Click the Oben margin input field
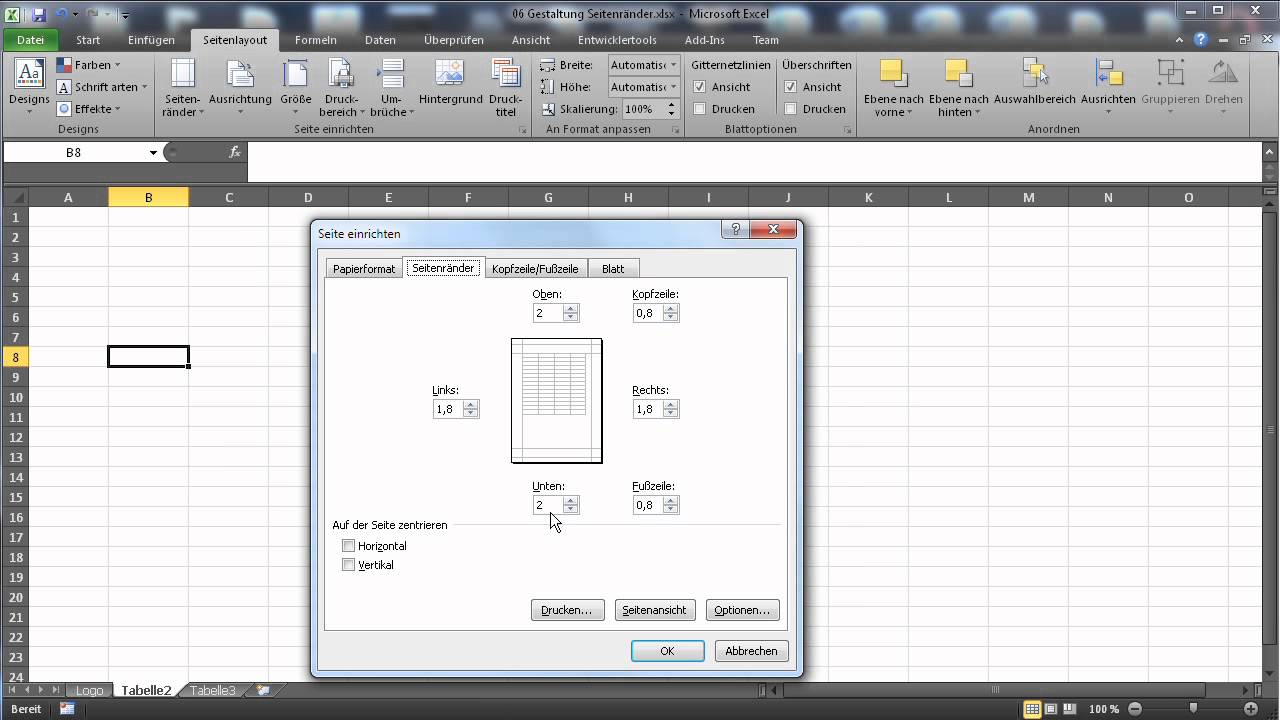1280x720 pixels. pos(547,313)
